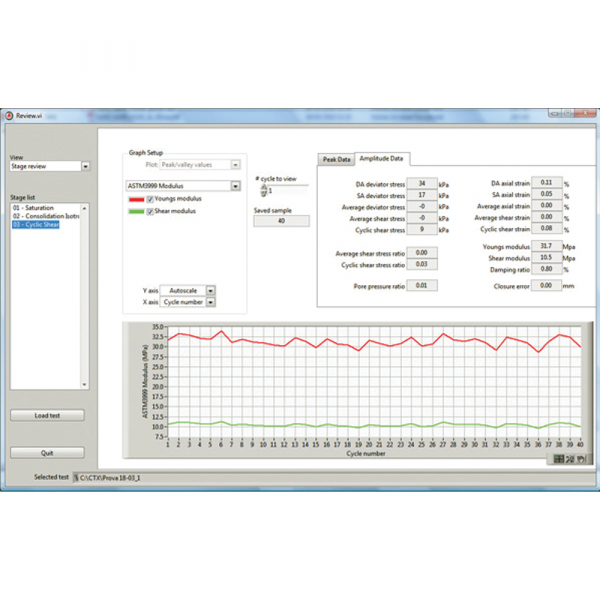The height and width of the screenshot is (600, 600).
Task: Select the graph pan hand tool
Action: 579,458
